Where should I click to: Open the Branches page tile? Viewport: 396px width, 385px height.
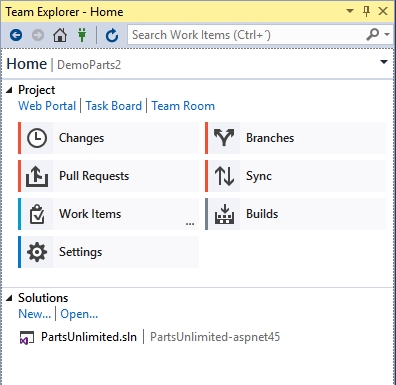(x=296, y=138)
